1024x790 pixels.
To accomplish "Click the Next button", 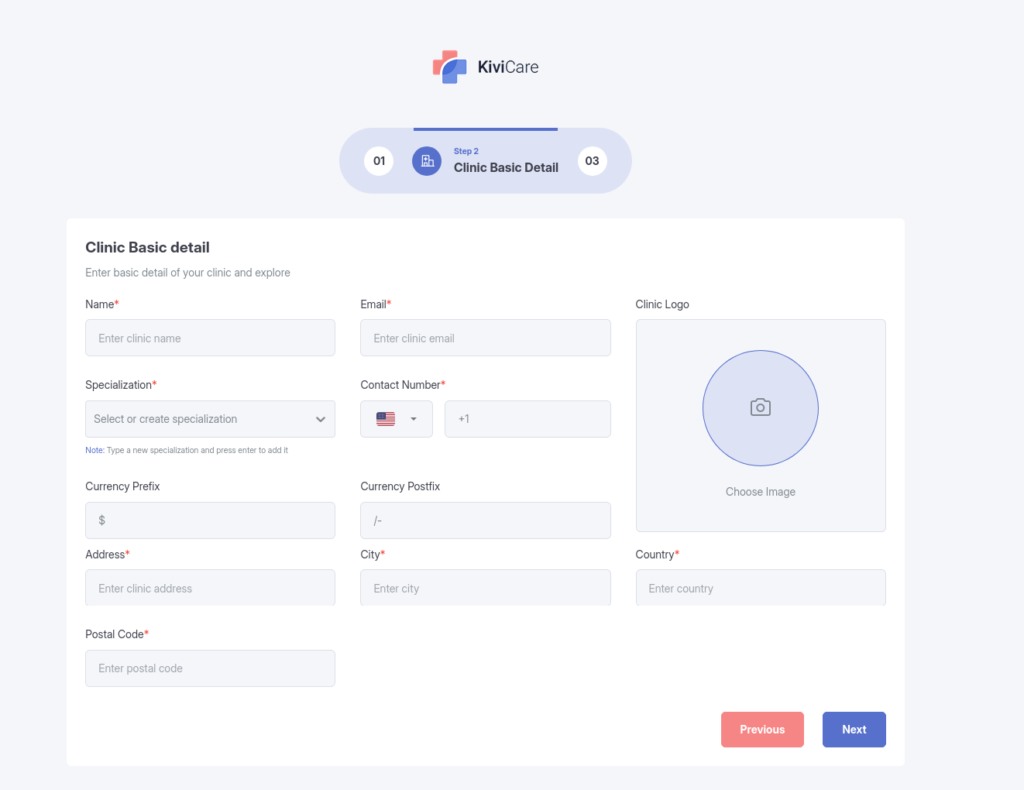I will point(854,729).
